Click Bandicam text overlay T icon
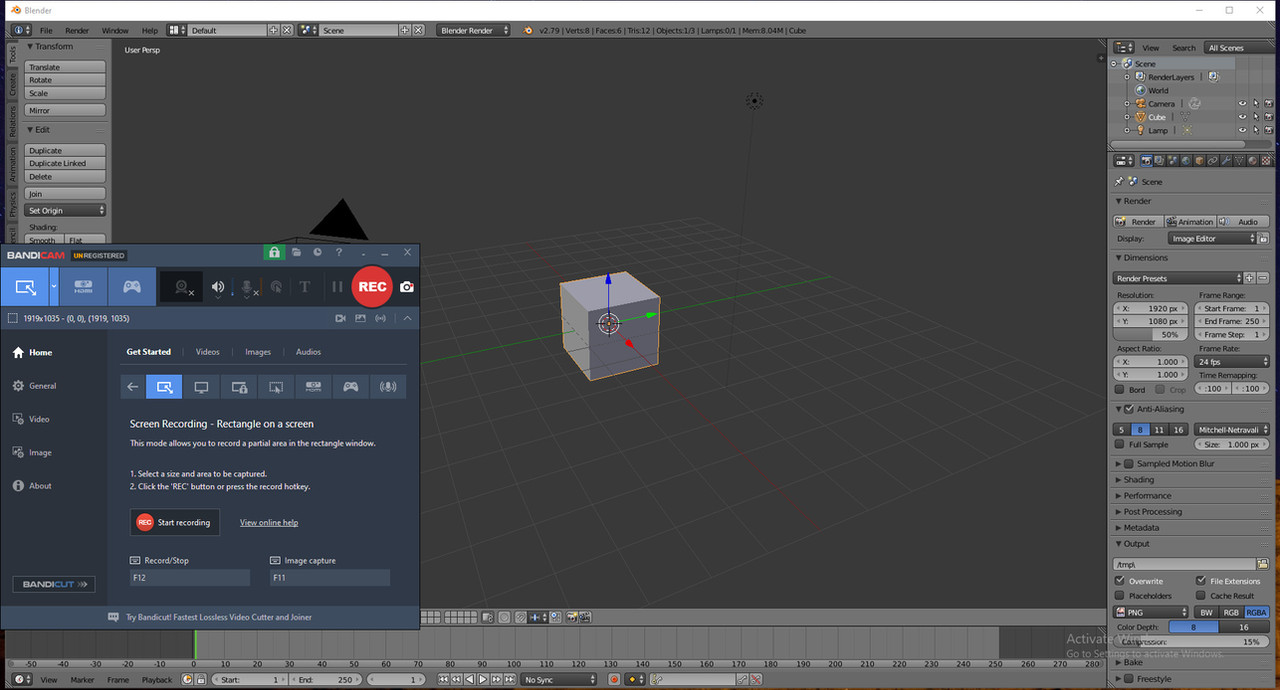This screenshot has height=690, width=1280. pos(305,287)
